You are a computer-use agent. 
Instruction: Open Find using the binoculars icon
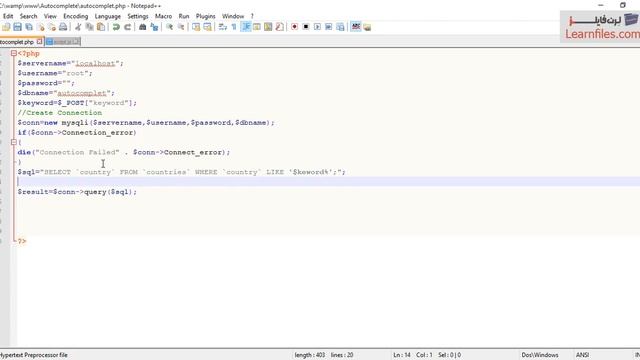coord(142,27)
